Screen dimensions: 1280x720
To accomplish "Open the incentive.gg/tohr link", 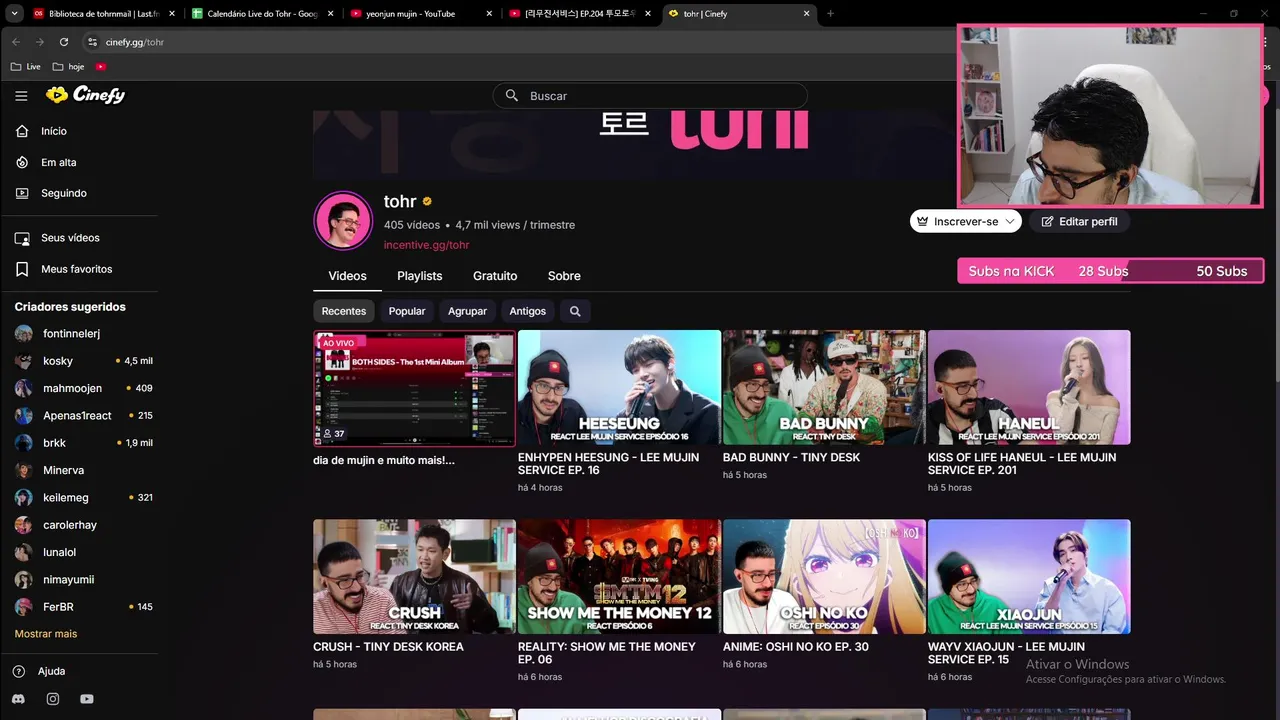I will click(426, 245).
